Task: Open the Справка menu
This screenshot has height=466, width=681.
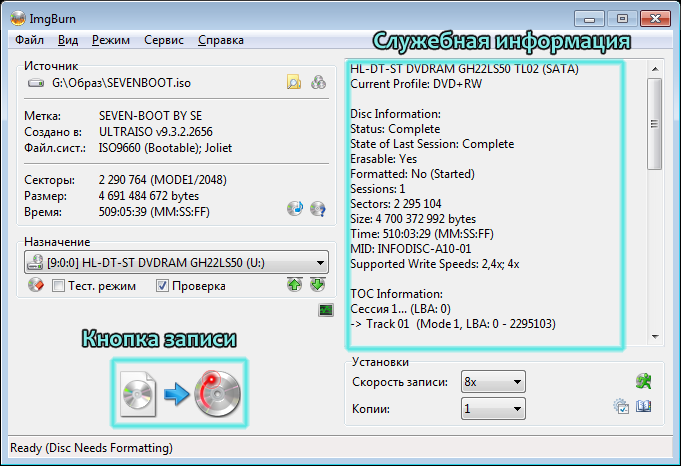Action: (220, 40)
